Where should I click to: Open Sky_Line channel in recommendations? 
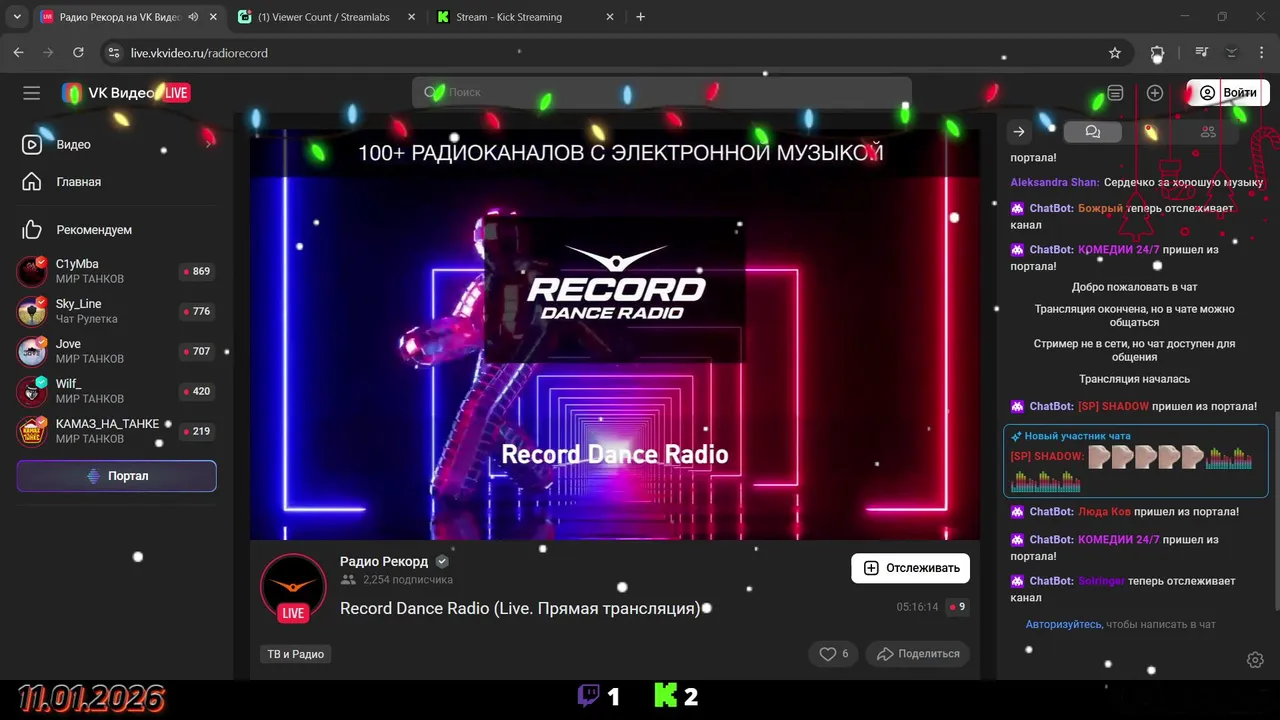tap(116, 311)
